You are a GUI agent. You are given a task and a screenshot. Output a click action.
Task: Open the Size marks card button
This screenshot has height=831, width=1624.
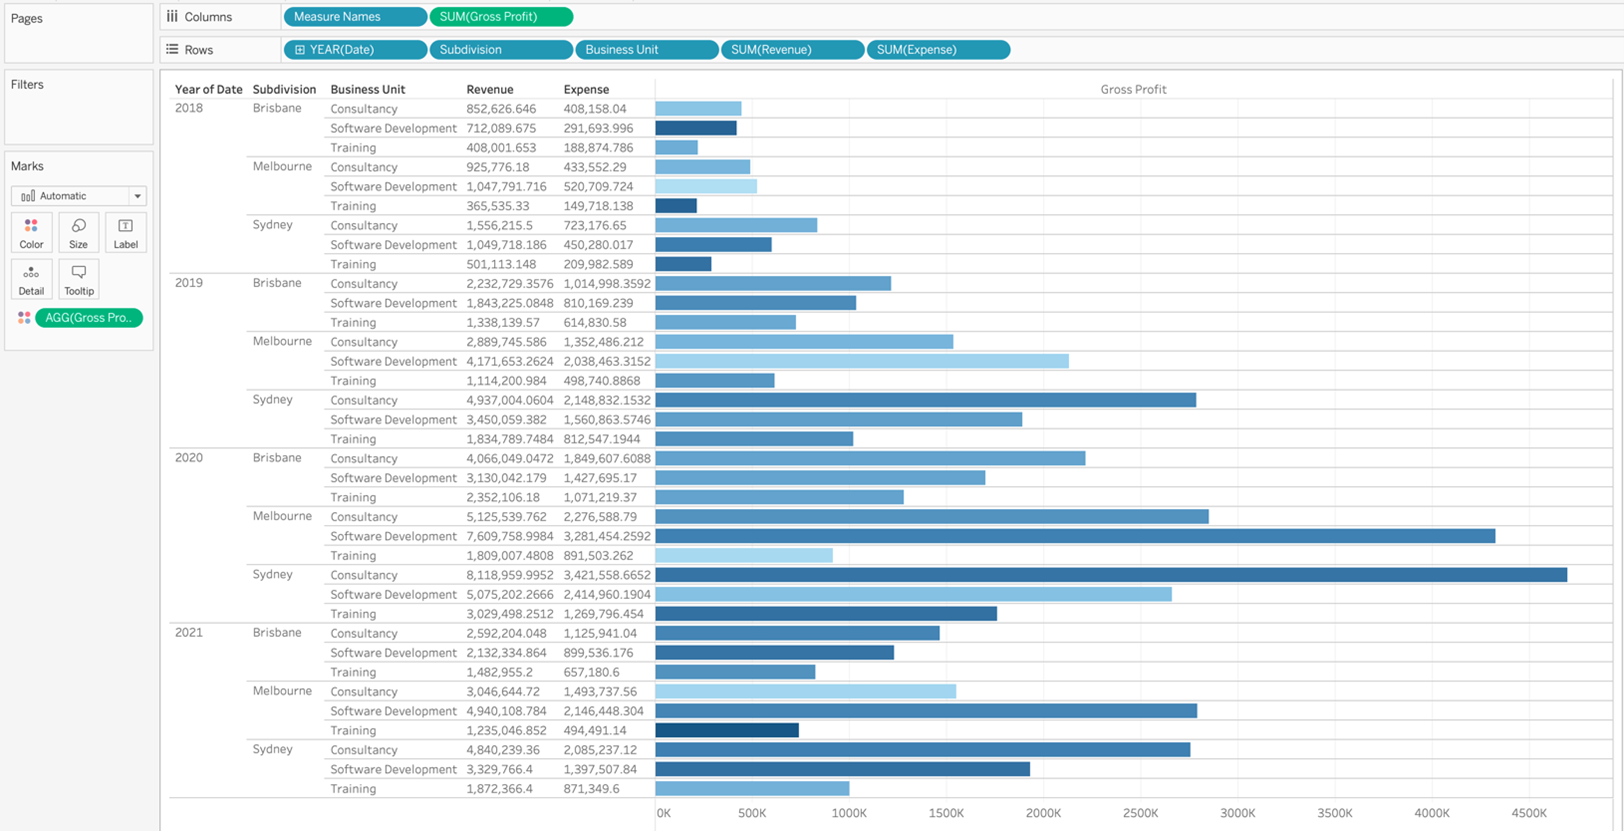[x=78, y=232]
